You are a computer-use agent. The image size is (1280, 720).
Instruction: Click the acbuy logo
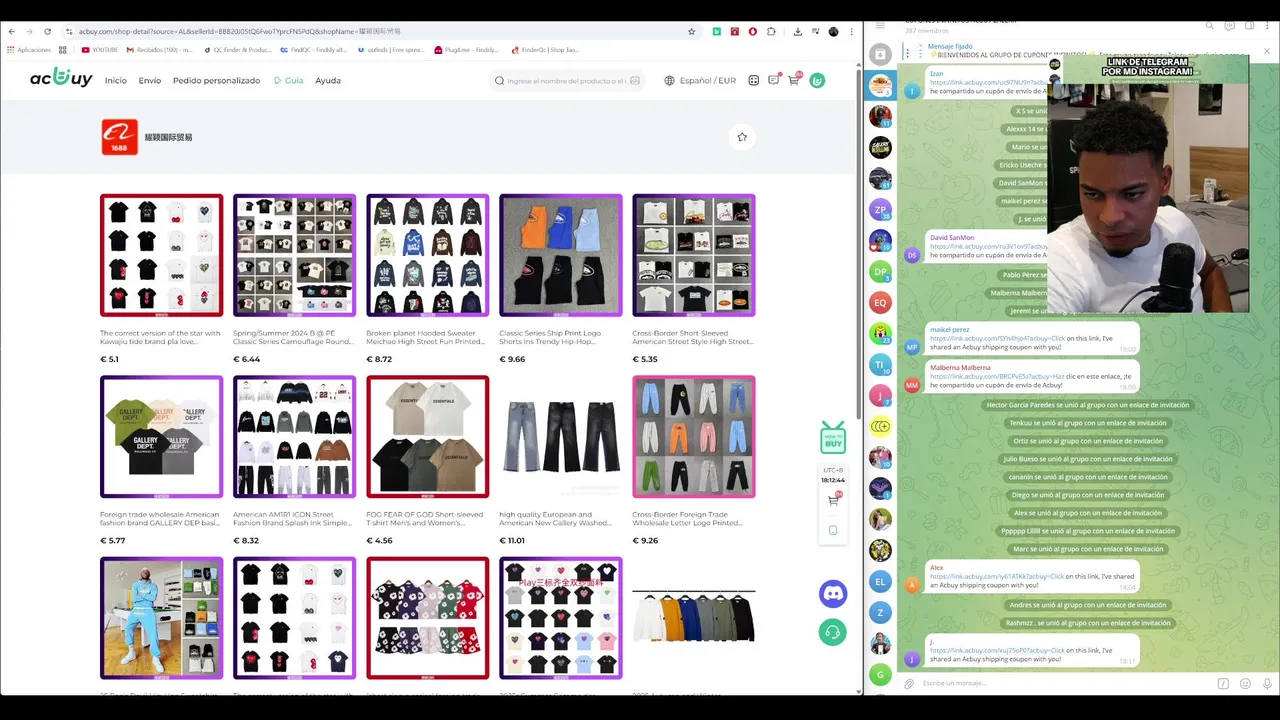[x=61, y=79]
